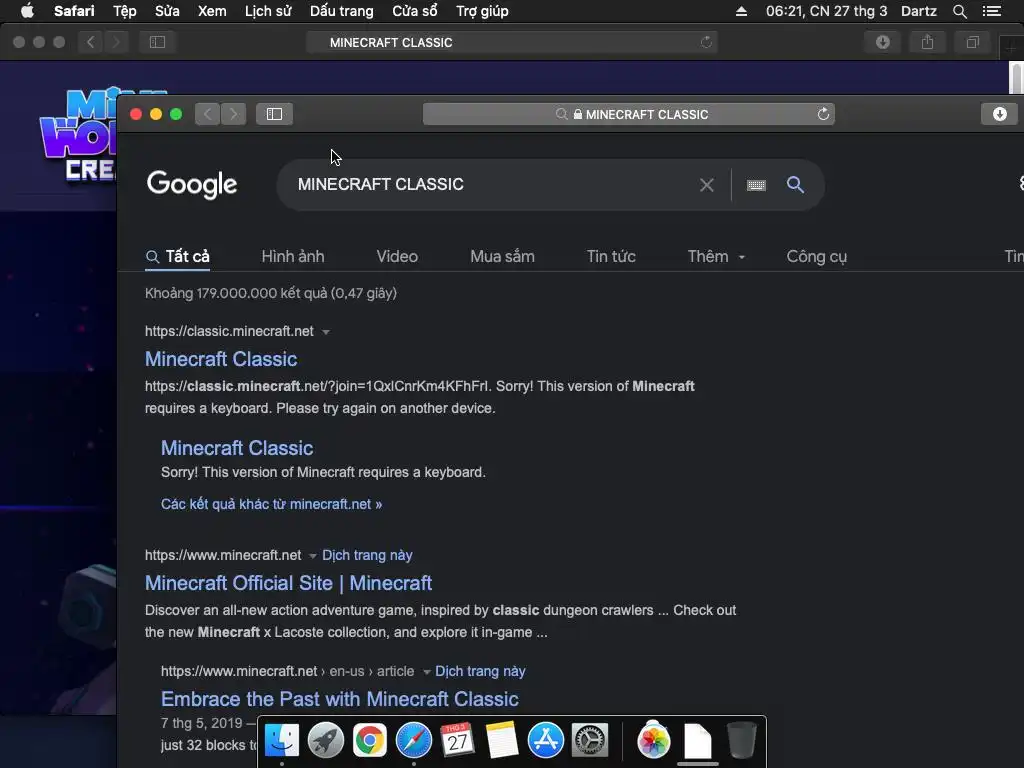Open Finder from the Dock
This screenshot has width=1024, height=768.
281,741
